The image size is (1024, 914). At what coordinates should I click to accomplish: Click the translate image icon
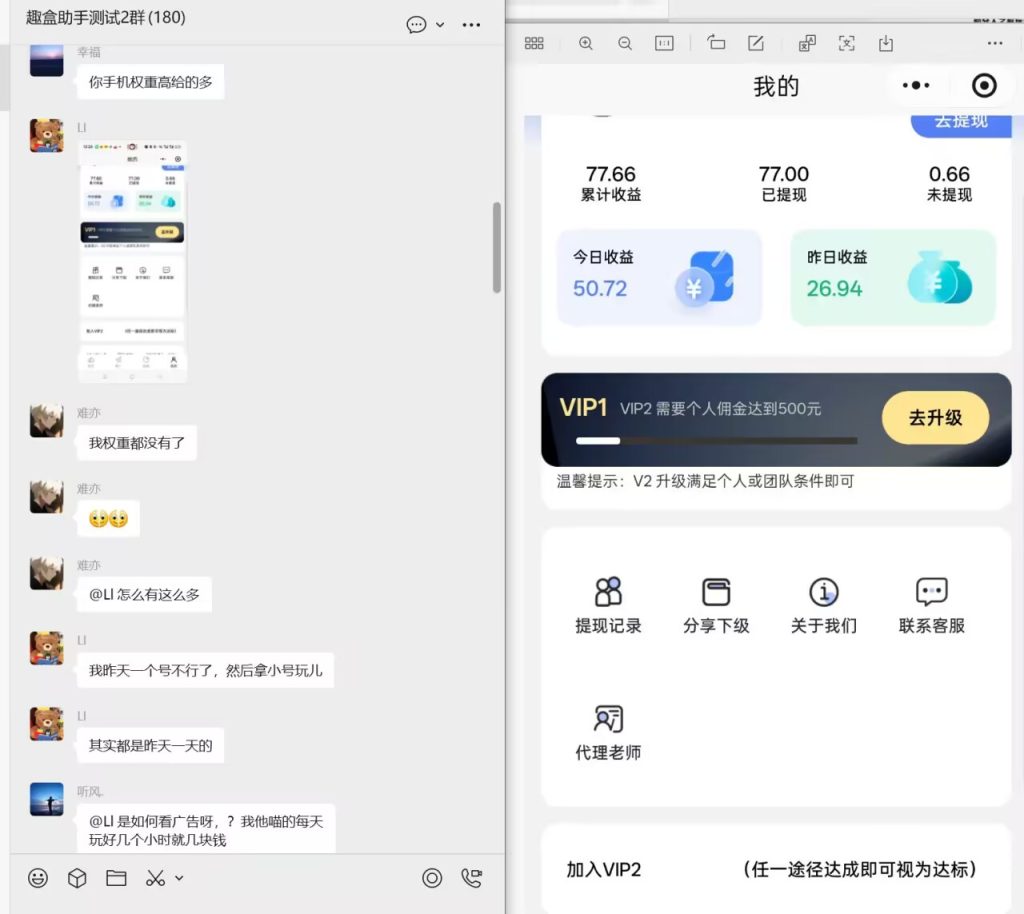[807, 43]
